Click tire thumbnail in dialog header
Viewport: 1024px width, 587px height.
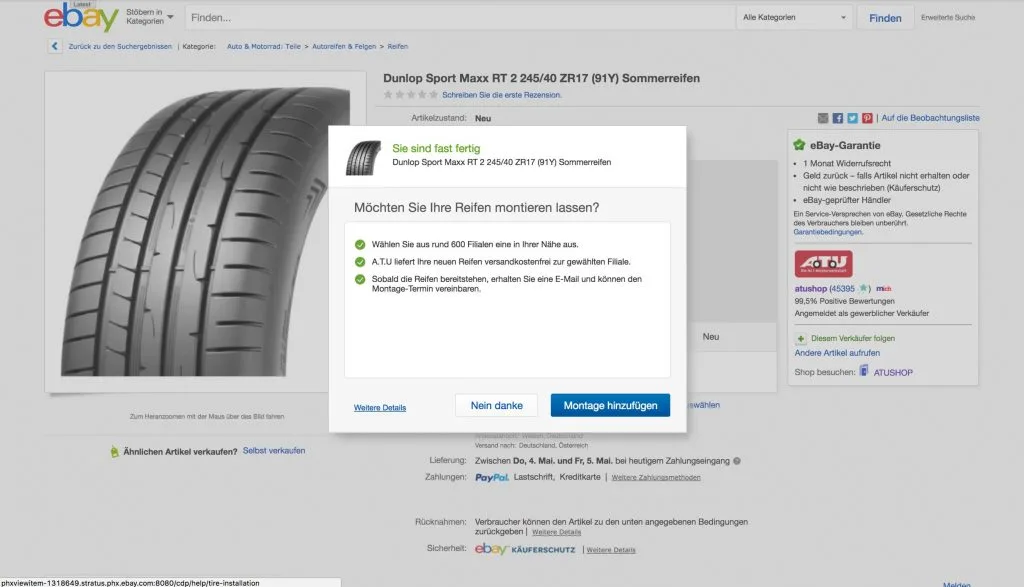pos(363,157)
